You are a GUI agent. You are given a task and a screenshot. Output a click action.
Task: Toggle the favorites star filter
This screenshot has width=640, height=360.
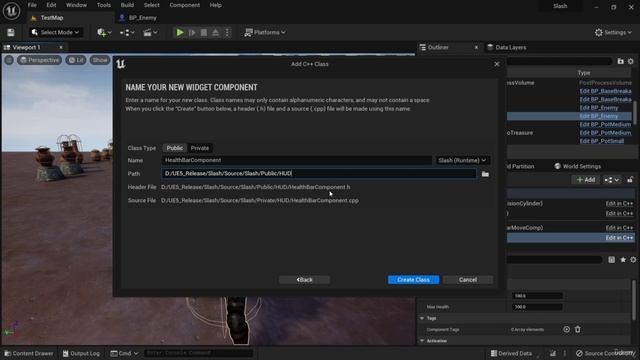tap(623, 260)
